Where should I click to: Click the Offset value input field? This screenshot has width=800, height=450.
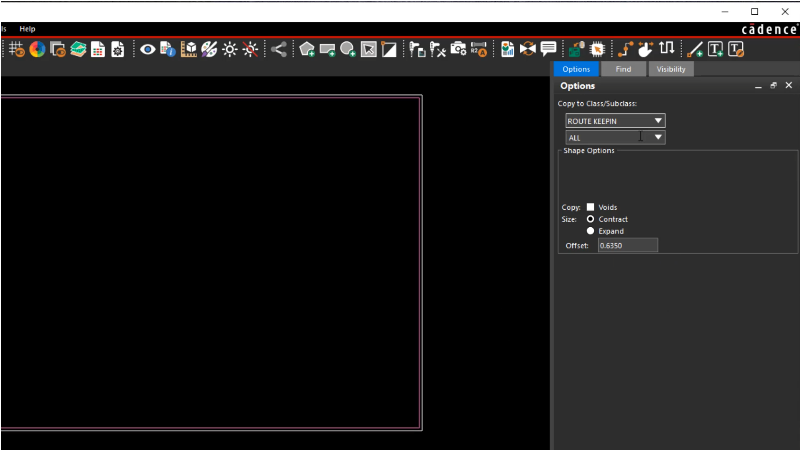pyautogui.click(x=627, y=245)
